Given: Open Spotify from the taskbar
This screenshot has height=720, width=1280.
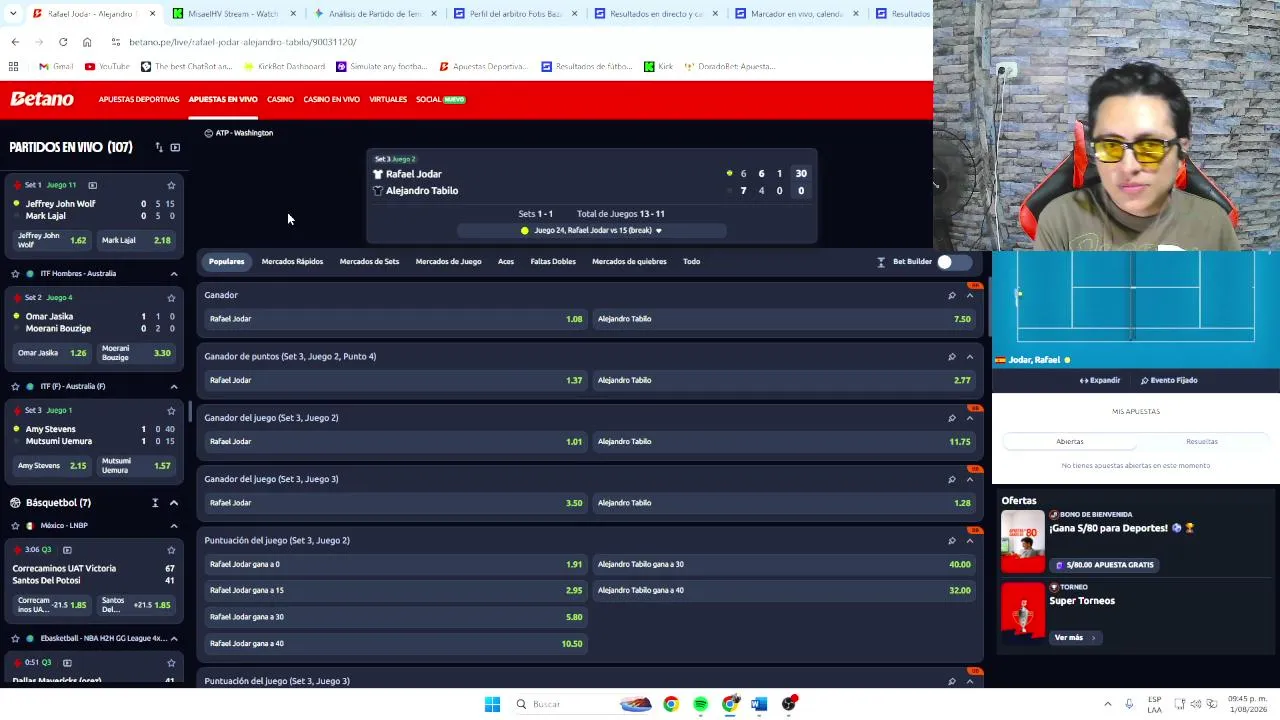Looking at the screenshot, I should 700,704.
